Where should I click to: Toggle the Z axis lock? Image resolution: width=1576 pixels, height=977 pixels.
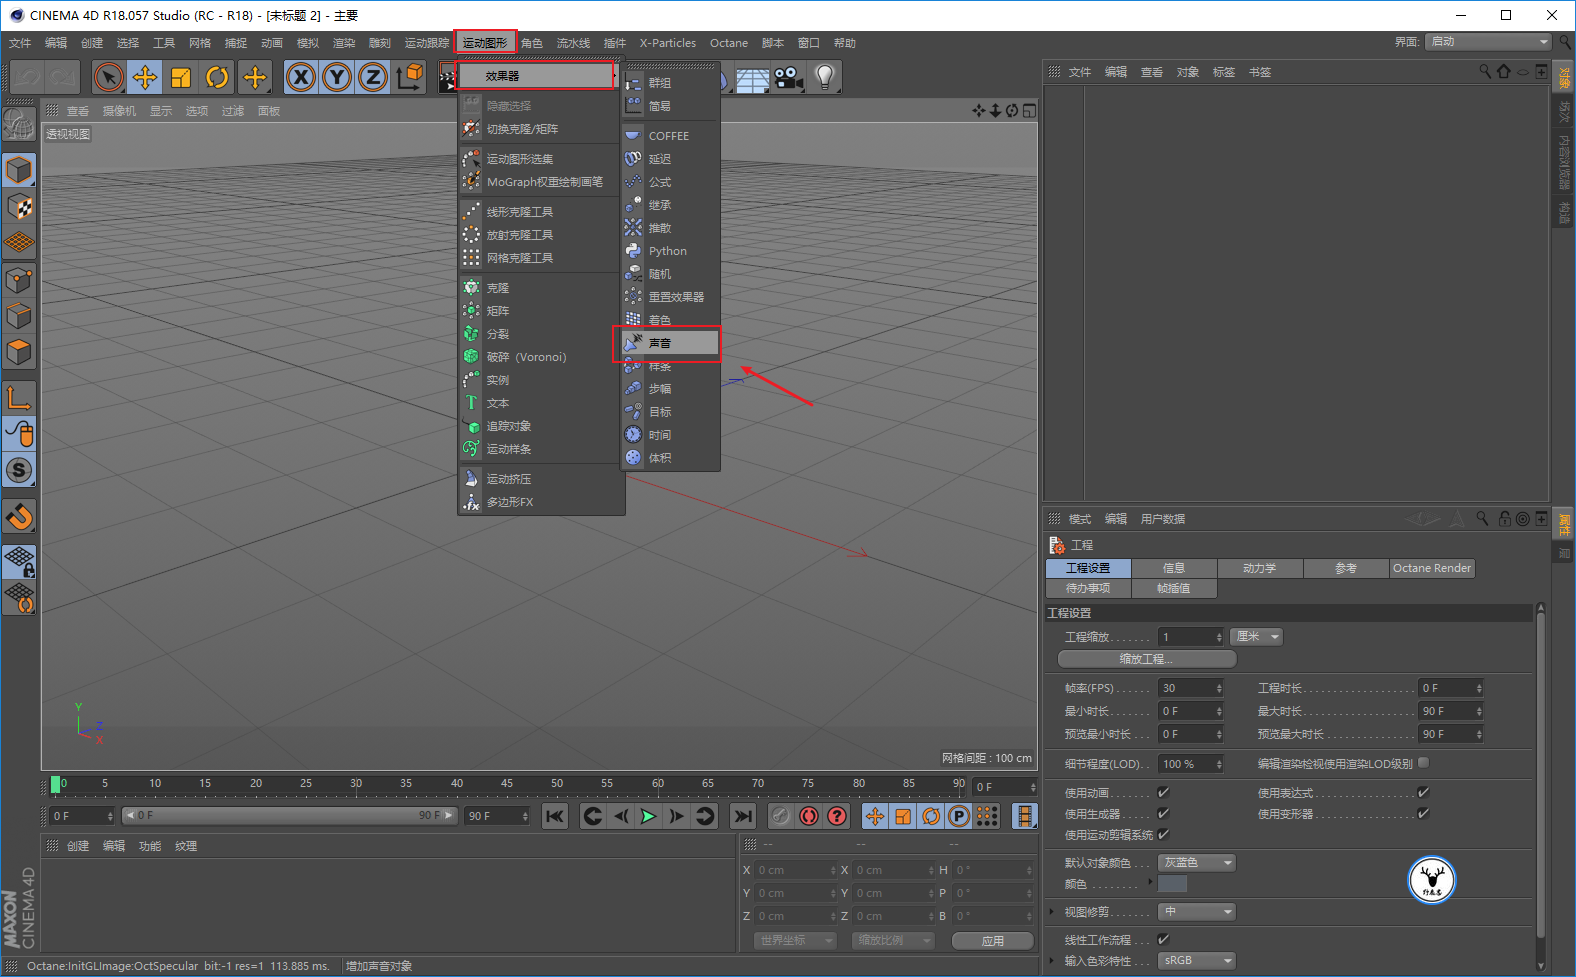coord(373,77)
